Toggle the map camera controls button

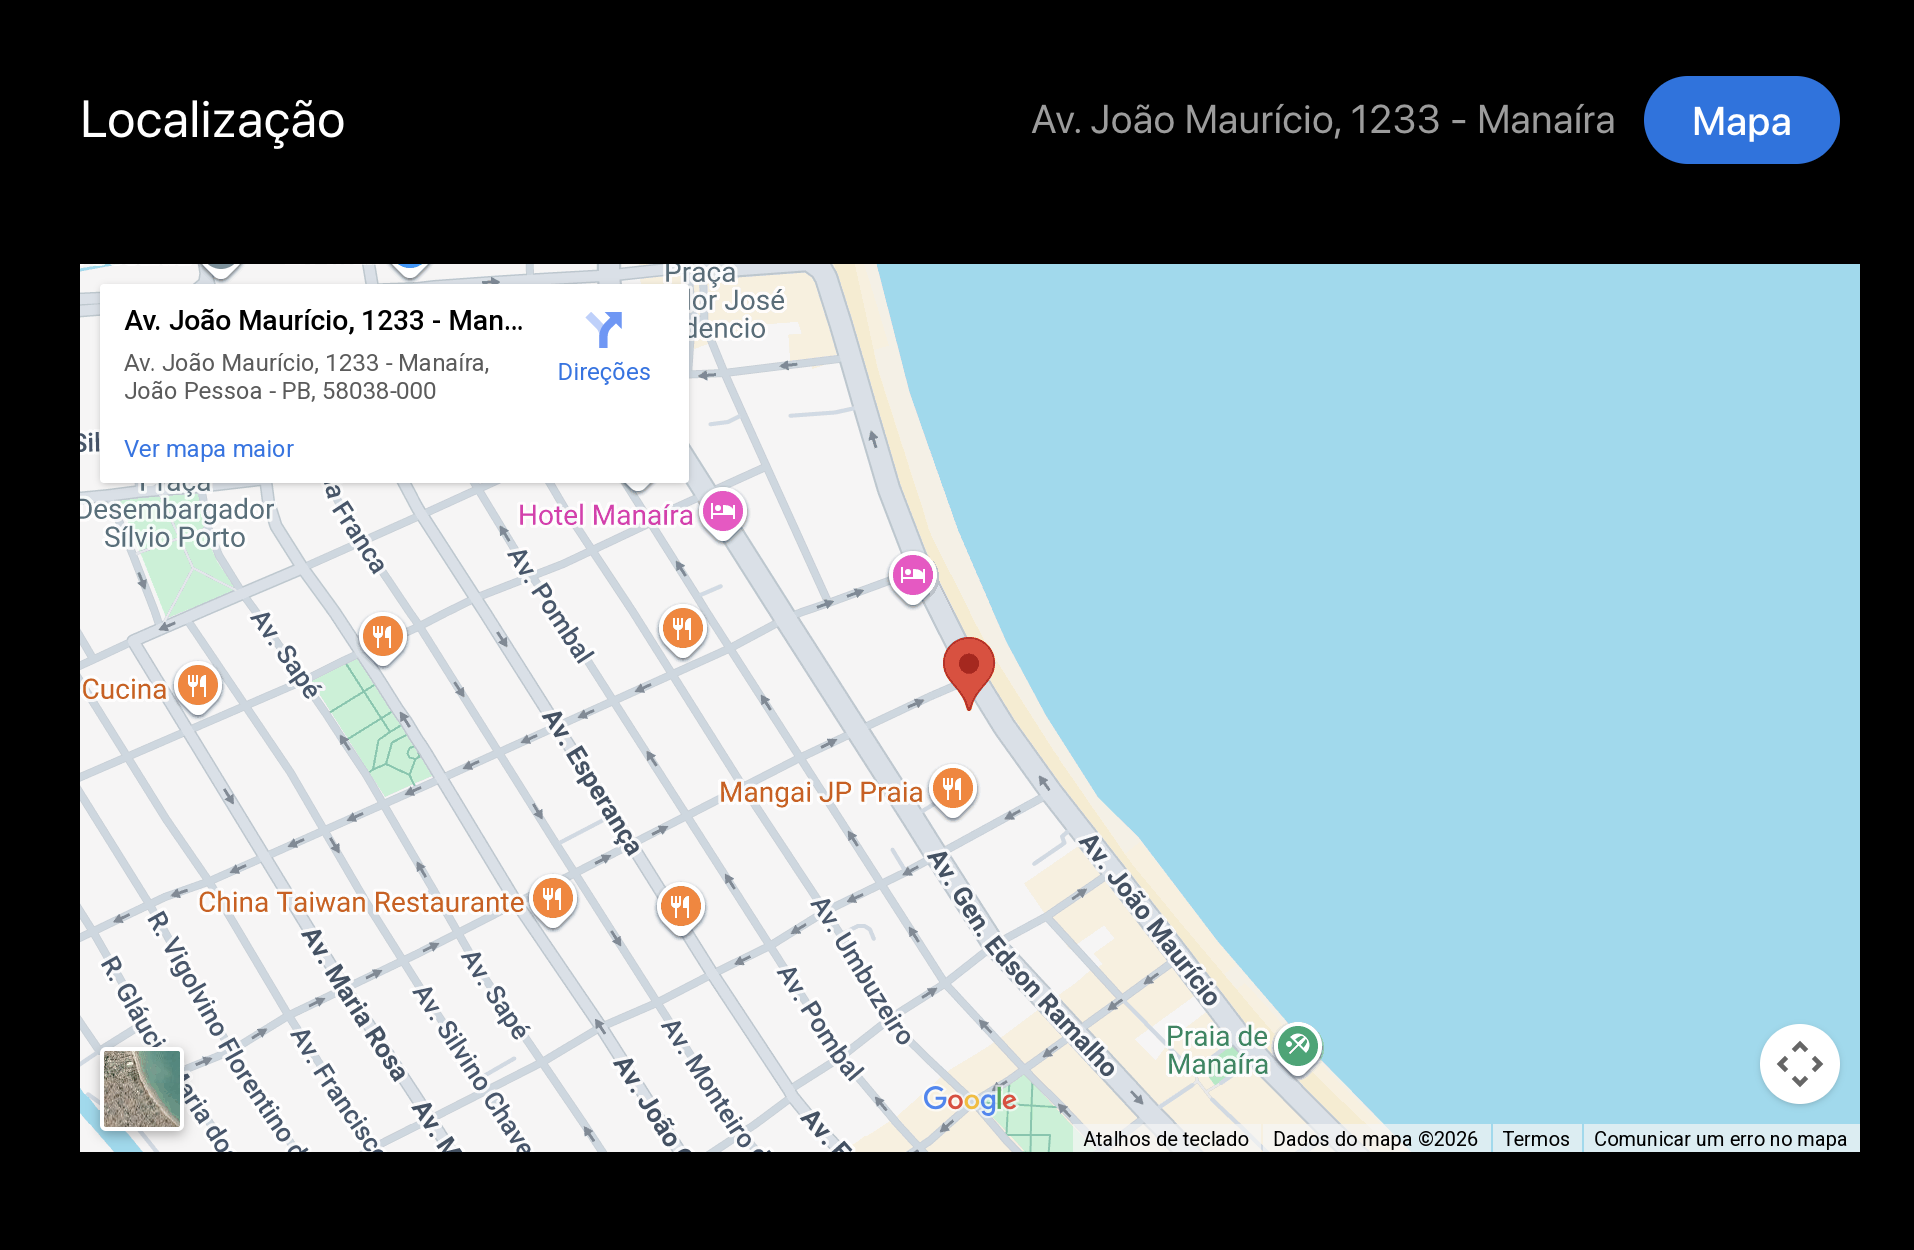[1799, 1064]
